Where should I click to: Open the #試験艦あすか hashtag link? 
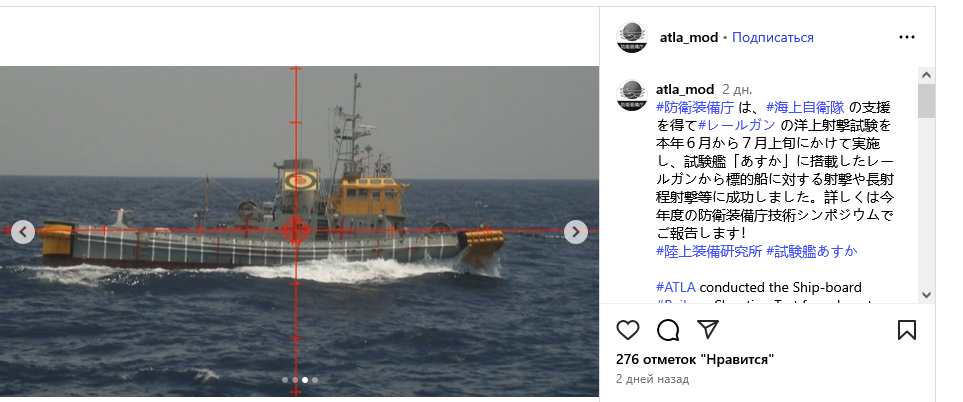tap(811, 251)
